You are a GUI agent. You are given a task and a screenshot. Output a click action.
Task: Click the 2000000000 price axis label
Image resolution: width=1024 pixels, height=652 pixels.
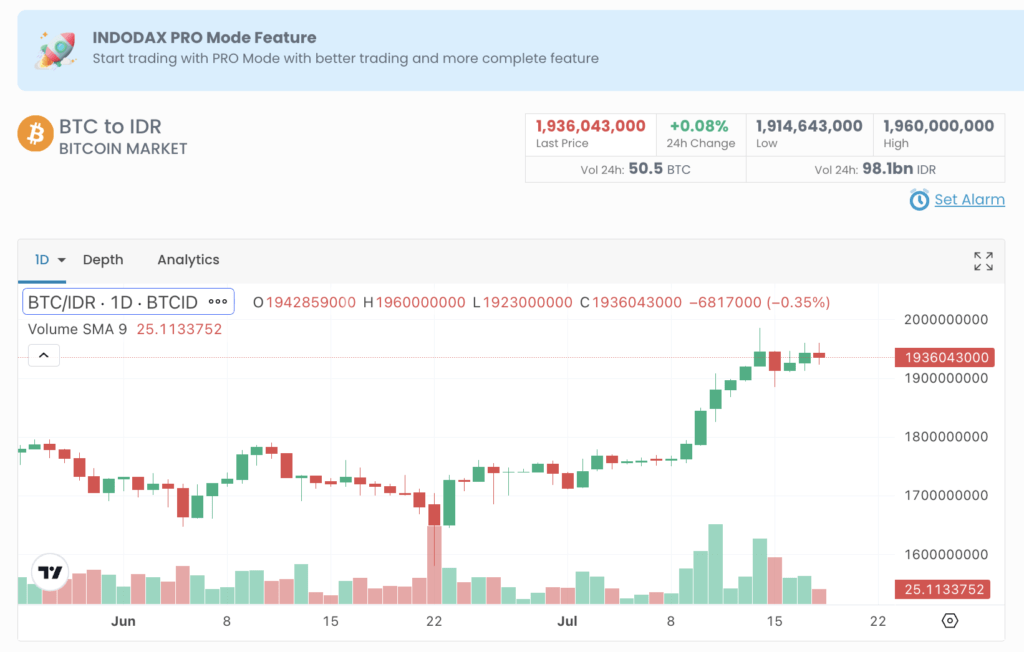click(946, 319)
